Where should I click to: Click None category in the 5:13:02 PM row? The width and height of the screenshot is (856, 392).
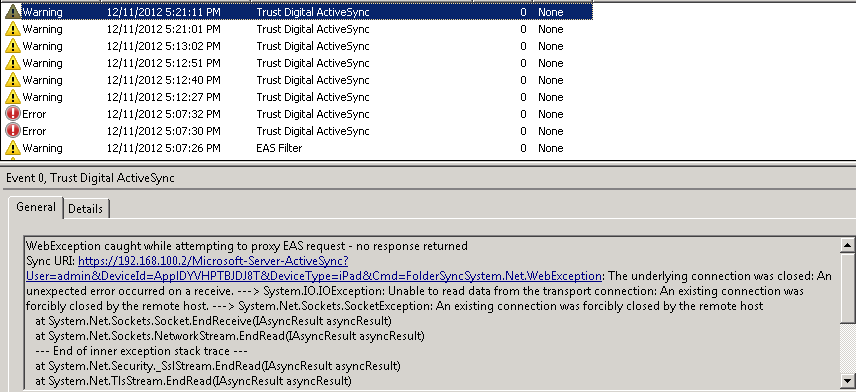coord(550,46)
